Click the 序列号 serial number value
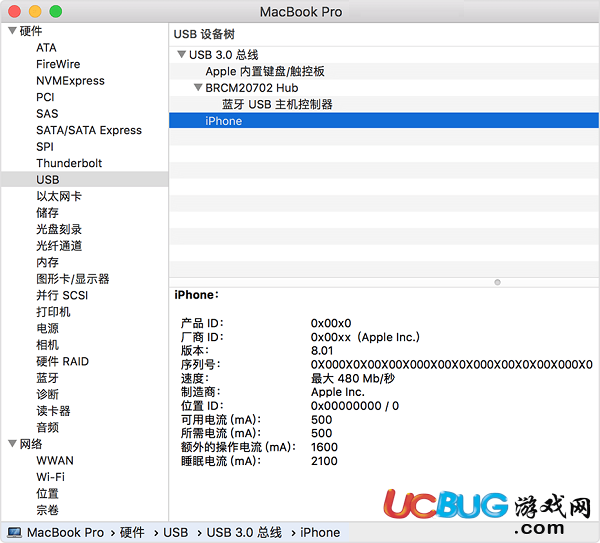 tap(452, 364)
